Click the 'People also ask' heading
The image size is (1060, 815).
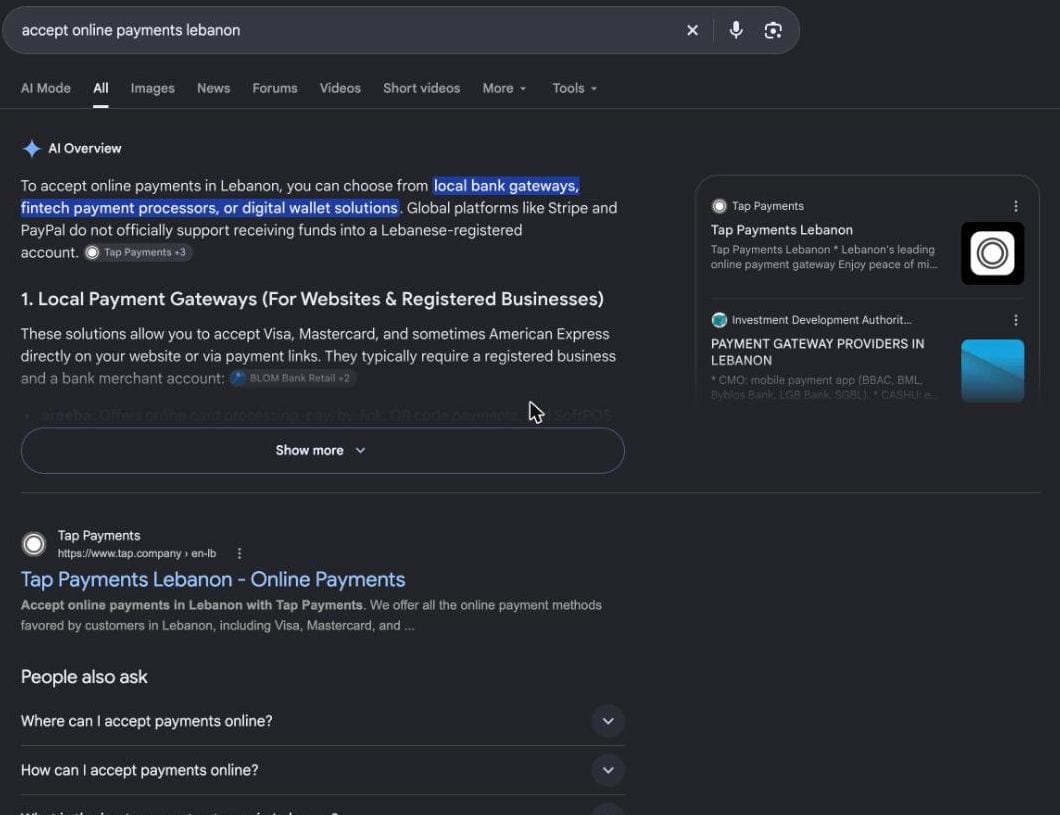click(84, 677)
